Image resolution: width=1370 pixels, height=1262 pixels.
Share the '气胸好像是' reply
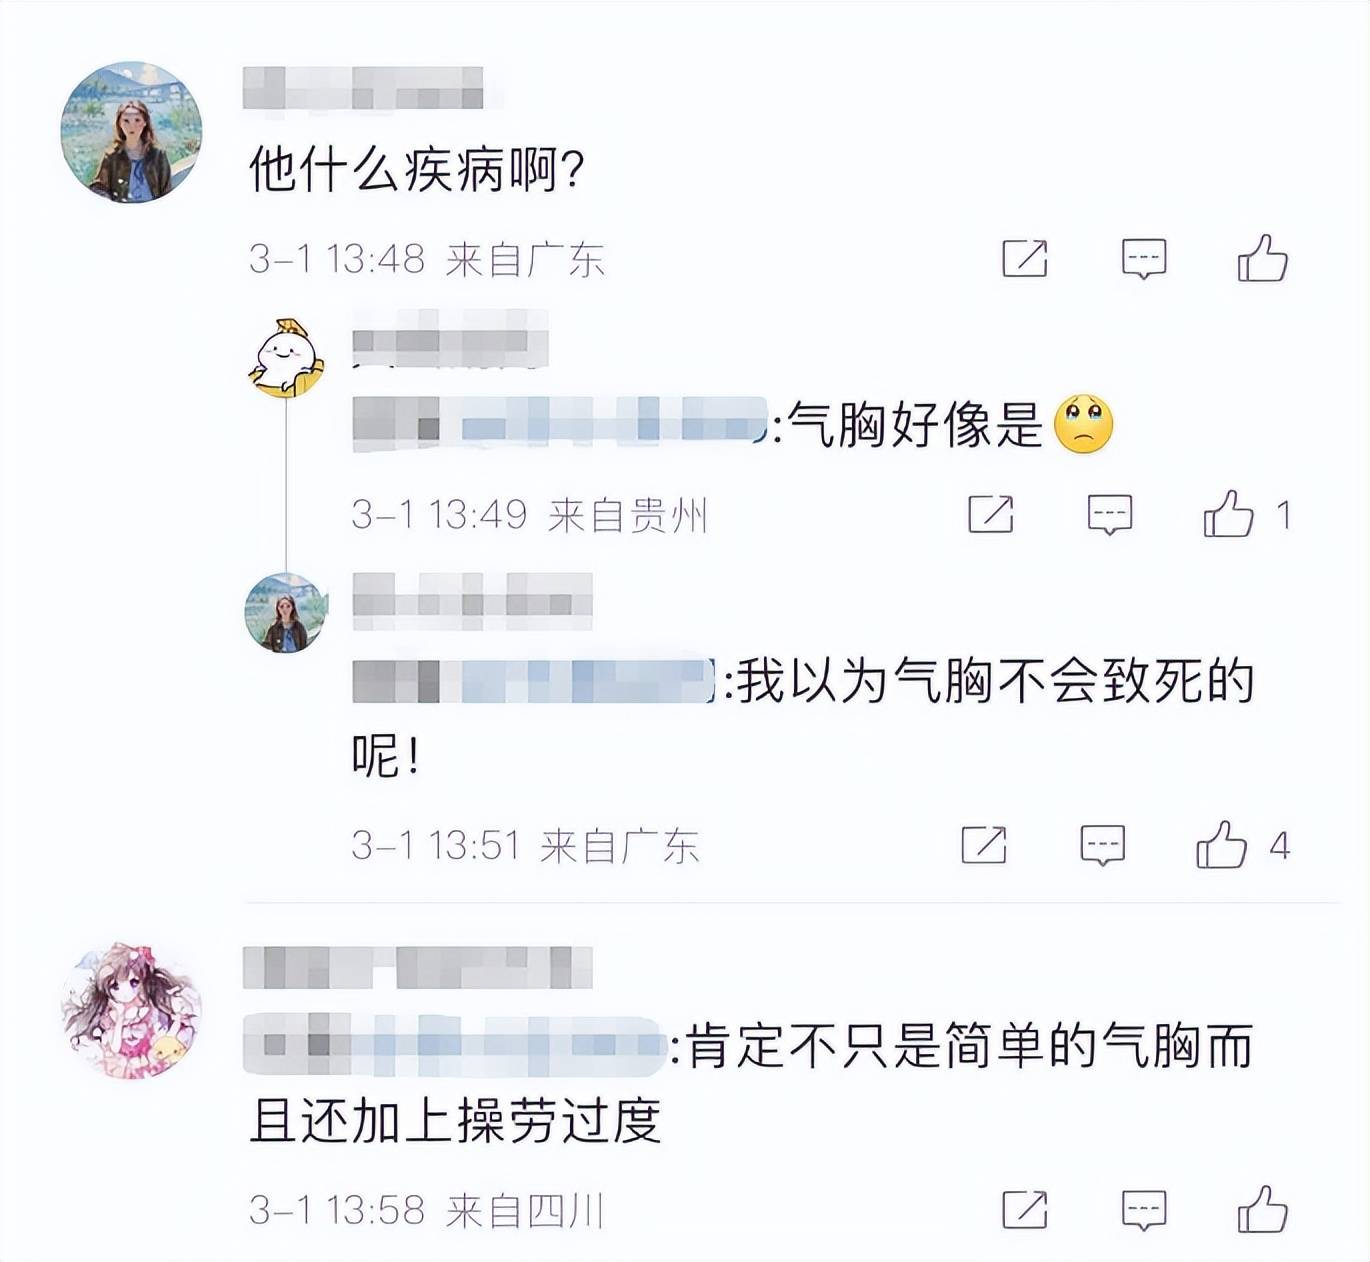click(x=991, y=514)
